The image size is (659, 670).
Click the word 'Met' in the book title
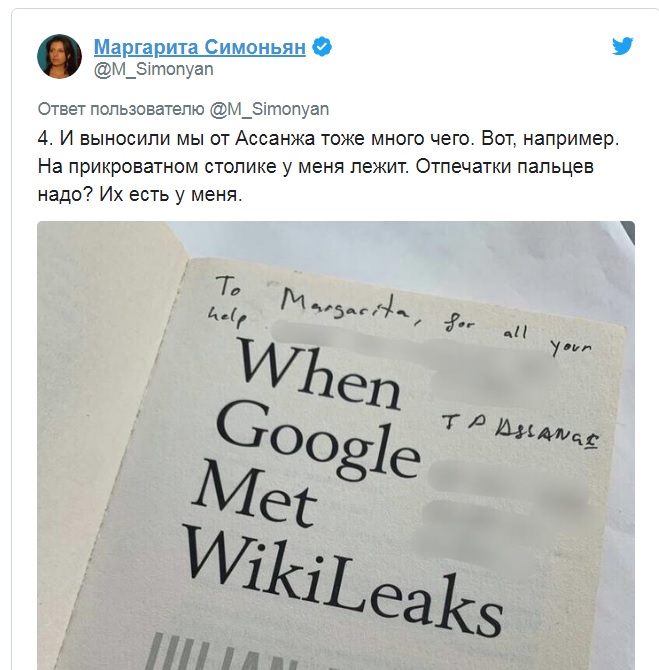[255, 494]
